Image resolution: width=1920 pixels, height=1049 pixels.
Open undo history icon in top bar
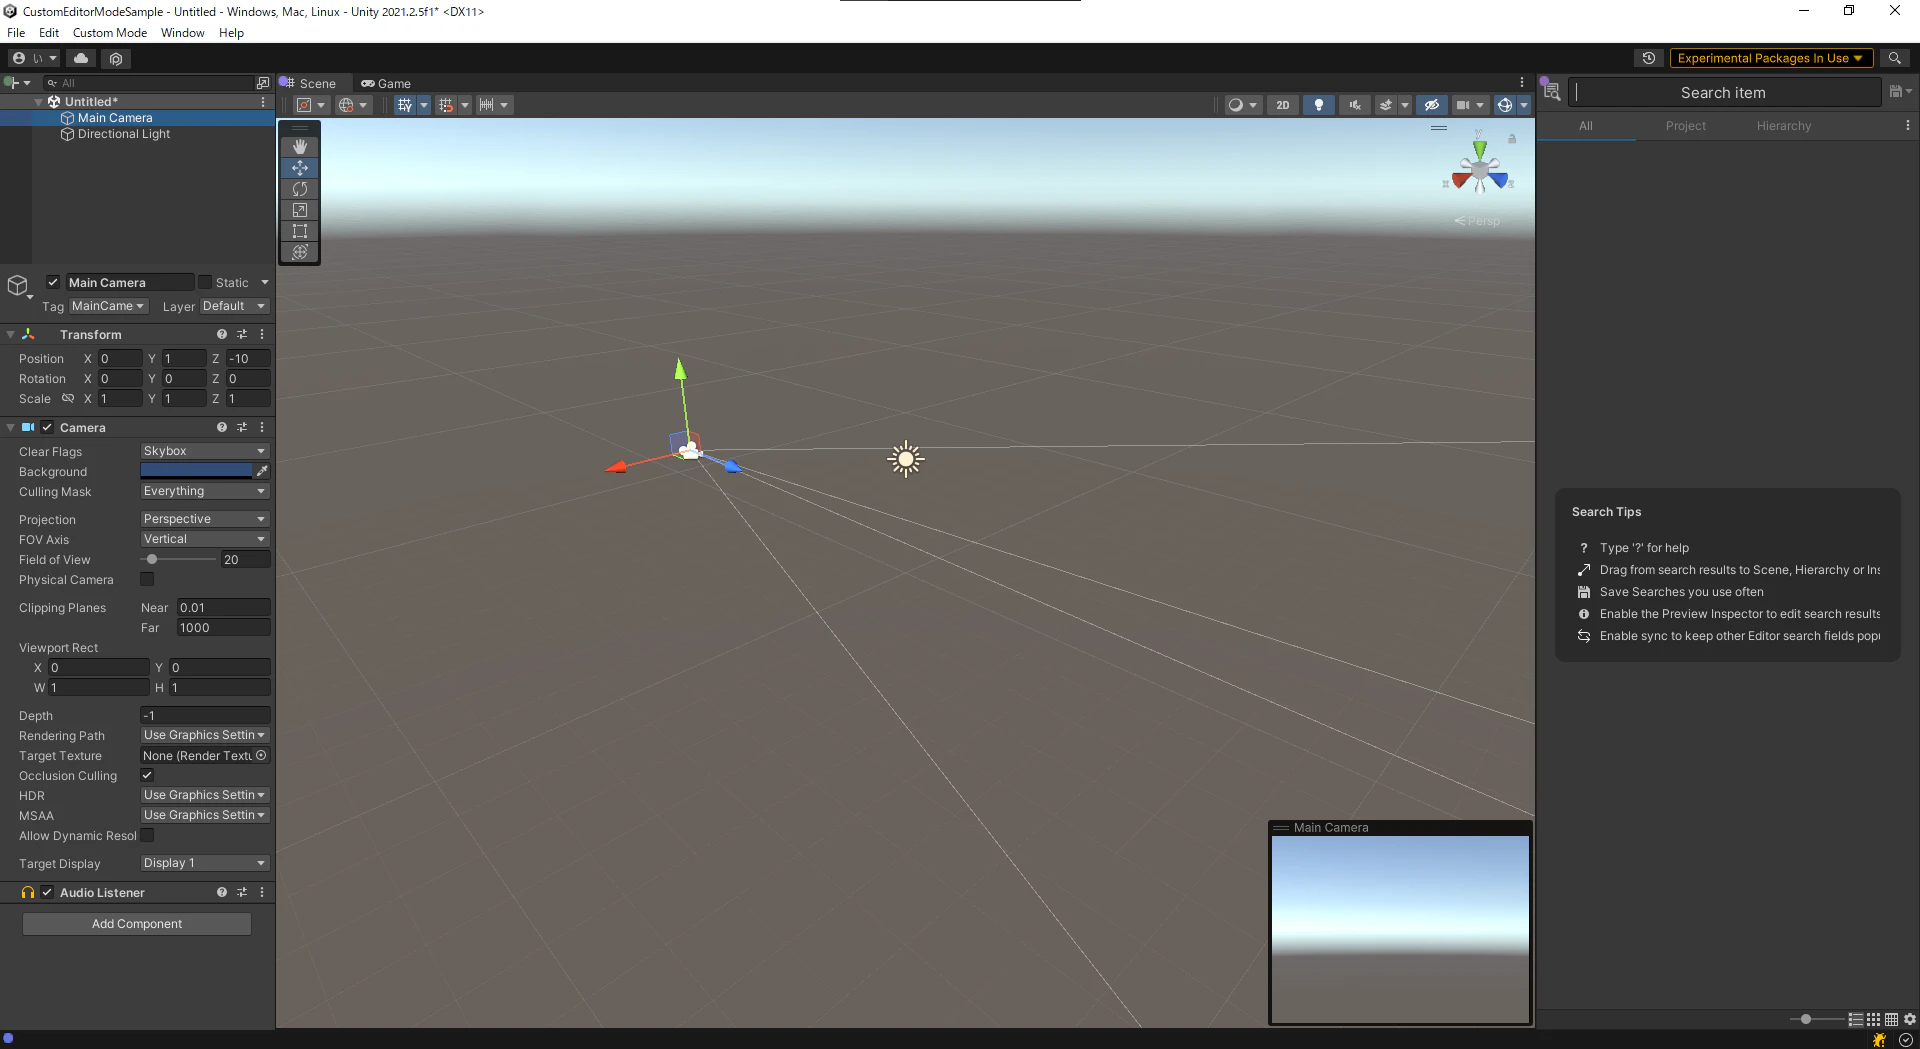[x=1649, y=58]
